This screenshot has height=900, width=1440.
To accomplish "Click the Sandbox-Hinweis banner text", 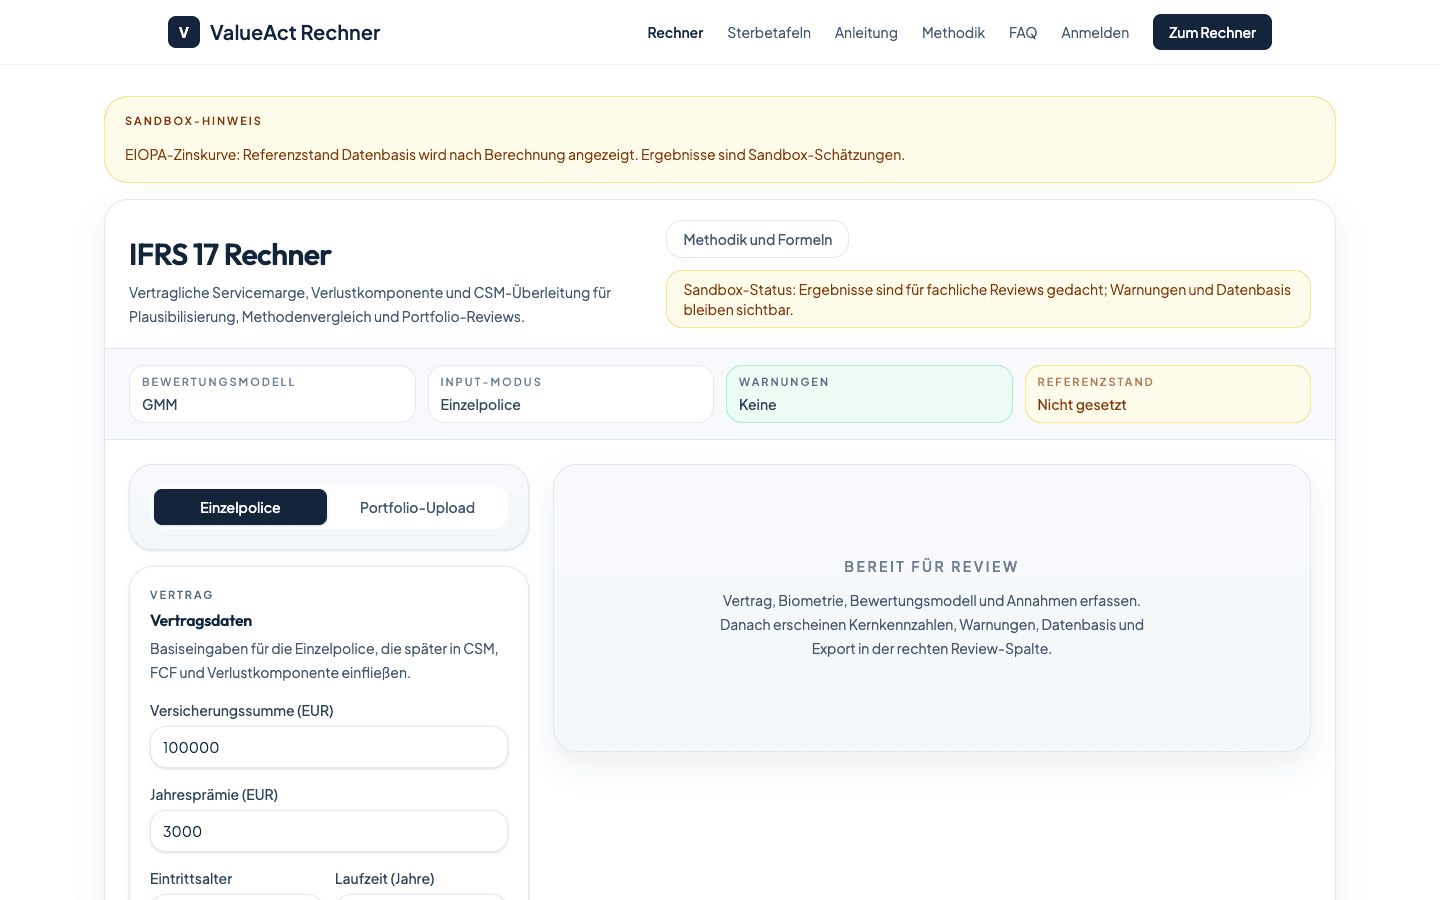I will tap(515, 155).
